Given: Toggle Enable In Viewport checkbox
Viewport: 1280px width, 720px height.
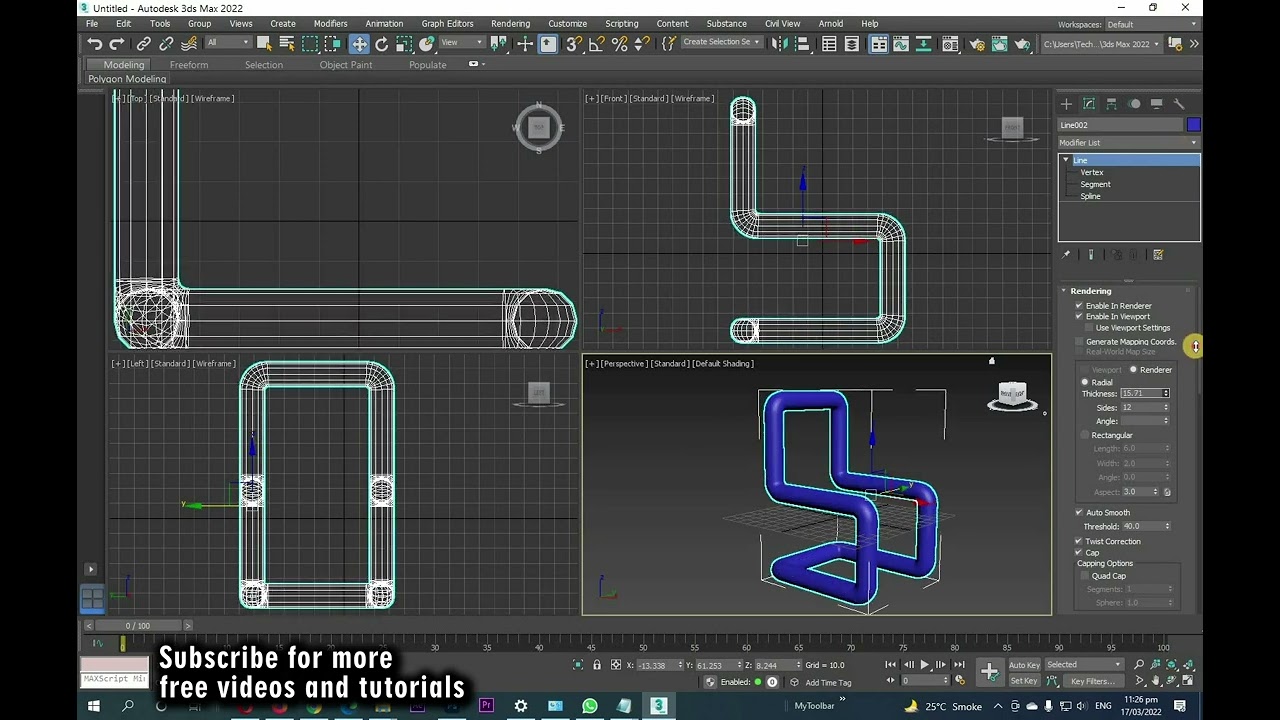Looking at the screenshot, I should (1079, 317).
